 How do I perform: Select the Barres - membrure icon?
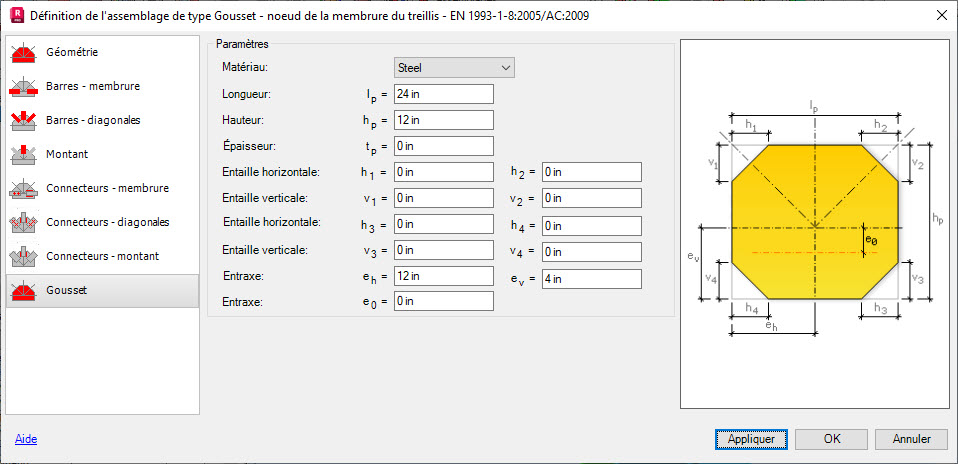24,87
